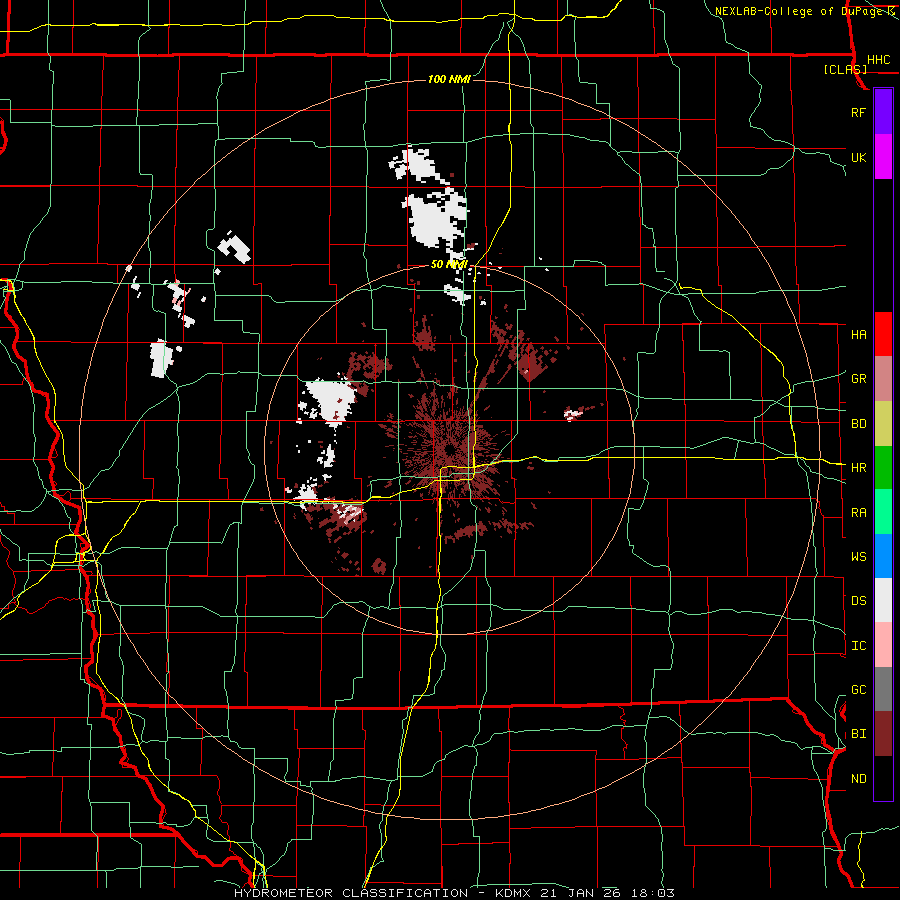
Task: Click the 'UK' legend label
Action: [x=858, y=157]
